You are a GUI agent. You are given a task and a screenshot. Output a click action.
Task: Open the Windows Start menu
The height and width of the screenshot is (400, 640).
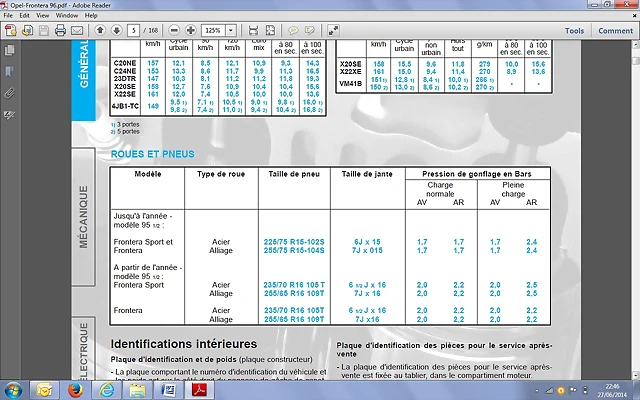pyautogui.click(x=13, y=391)
